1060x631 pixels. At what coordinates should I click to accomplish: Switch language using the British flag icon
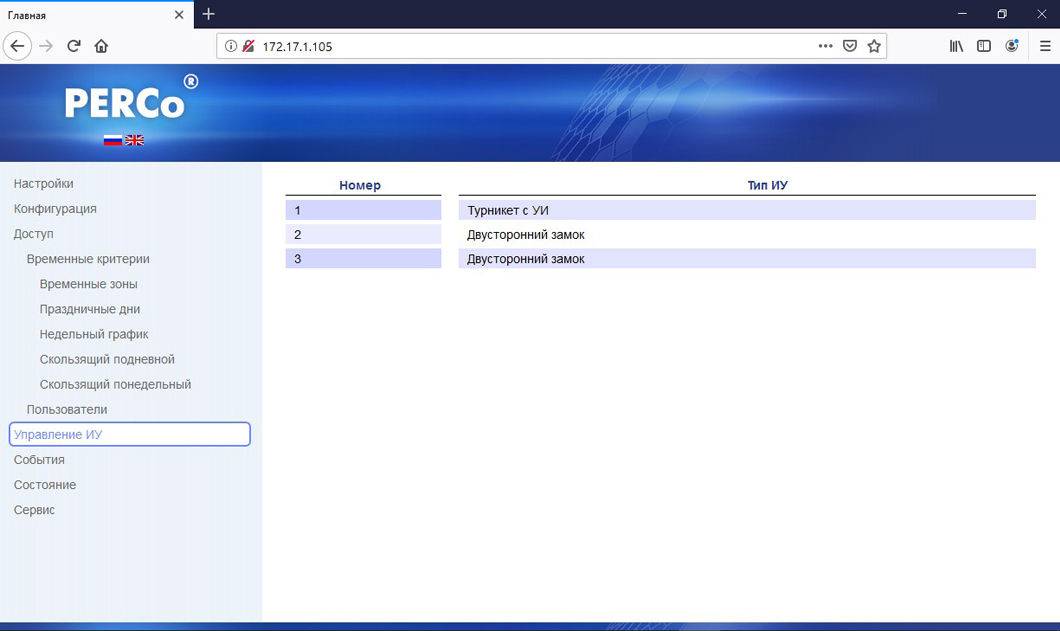pos(134,140)
